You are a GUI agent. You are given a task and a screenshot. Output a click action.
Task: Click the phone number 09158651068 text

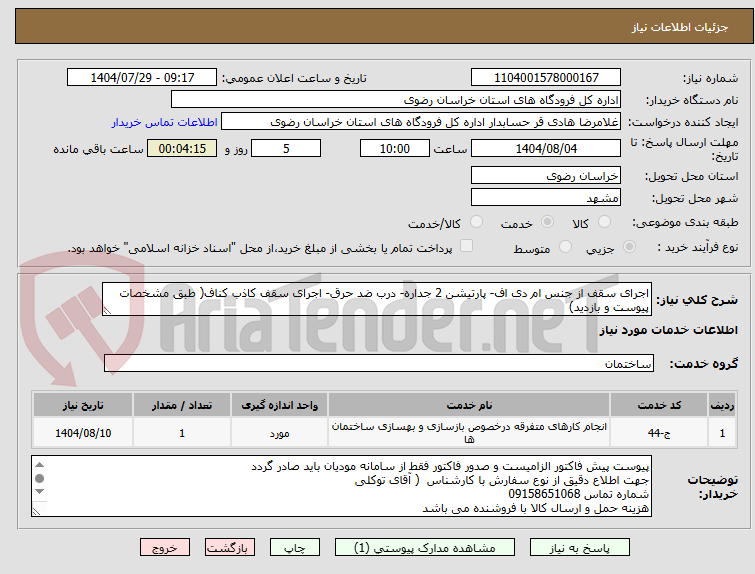click(x=544, y=494)
